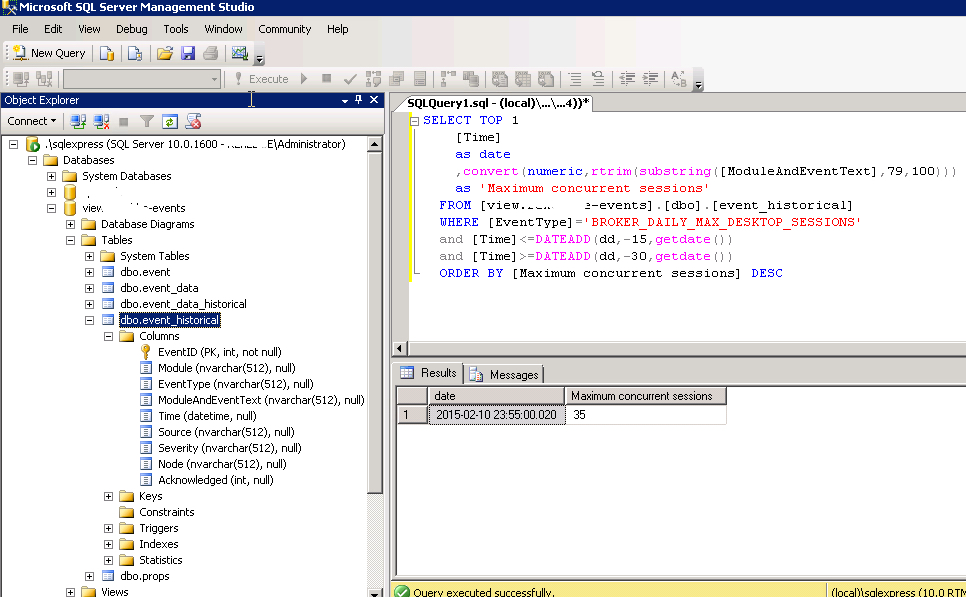Click the Open File folder icon
The height and width of the screenshot is (597, 966).
tap(164, 54)
